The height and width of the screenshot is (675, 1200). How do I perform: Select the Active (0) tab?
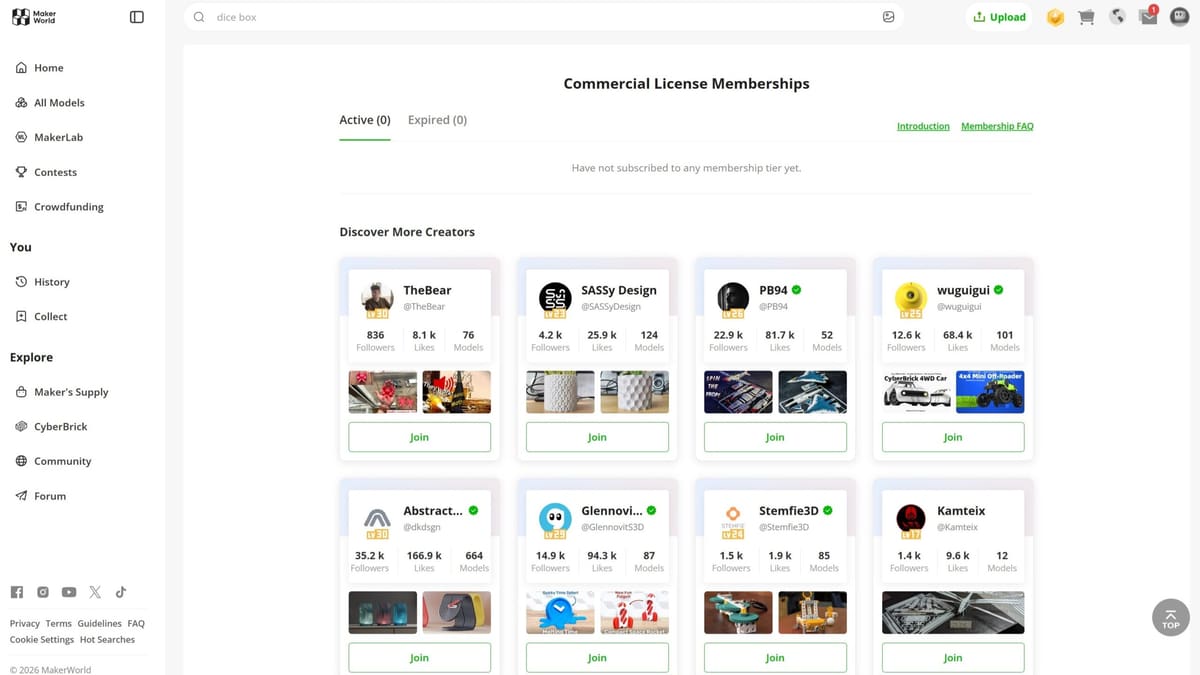tap(364, 120)
